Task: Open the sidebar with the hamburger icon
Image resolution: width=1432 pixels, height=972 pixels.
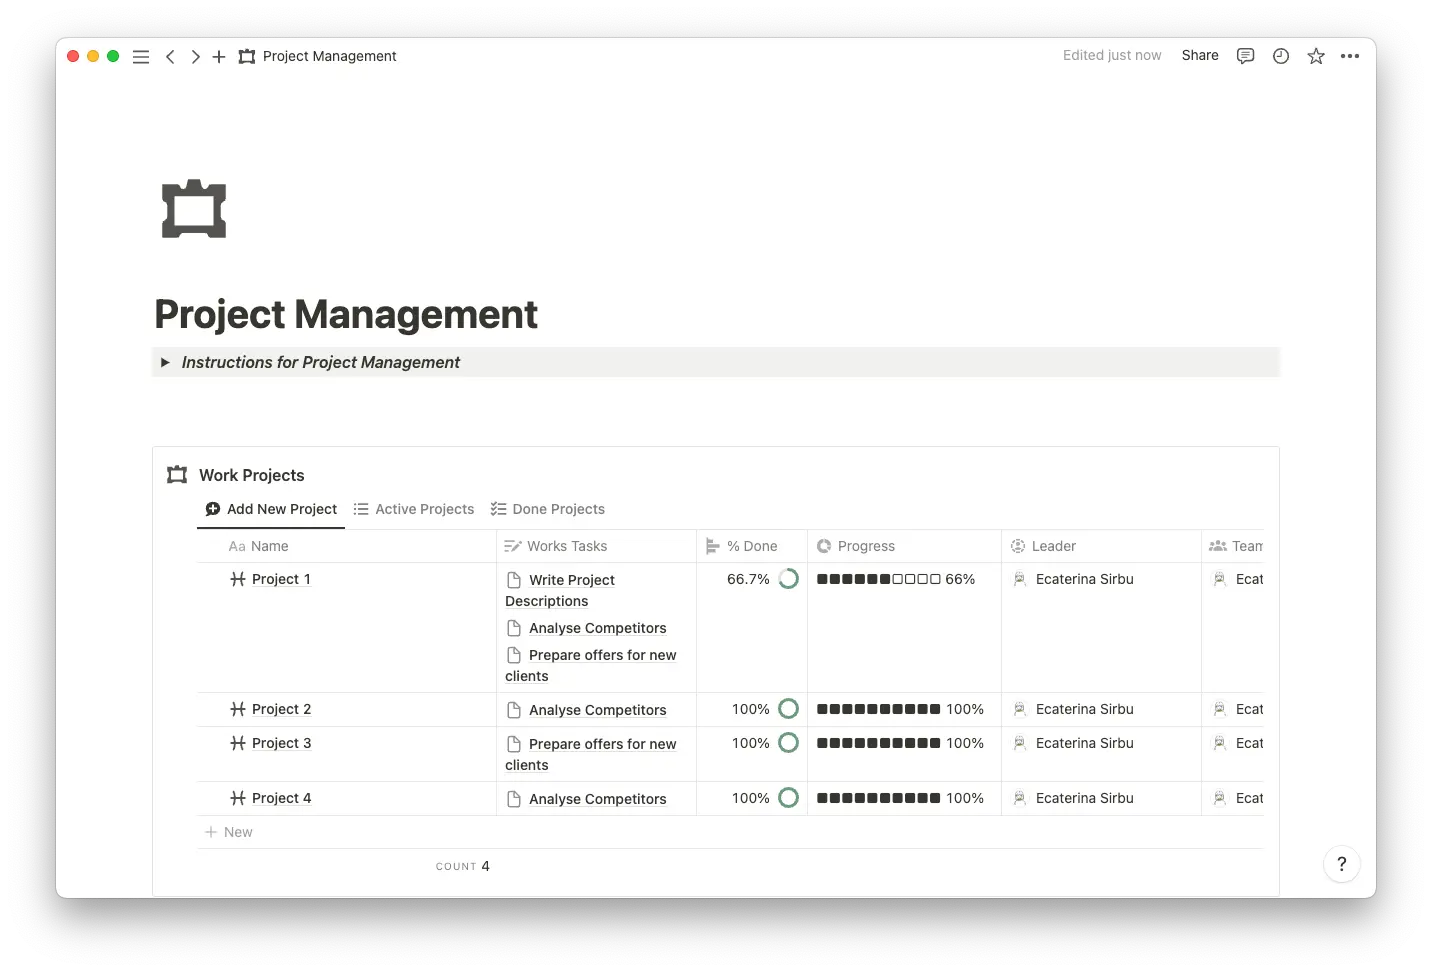Action: [141, 57]
